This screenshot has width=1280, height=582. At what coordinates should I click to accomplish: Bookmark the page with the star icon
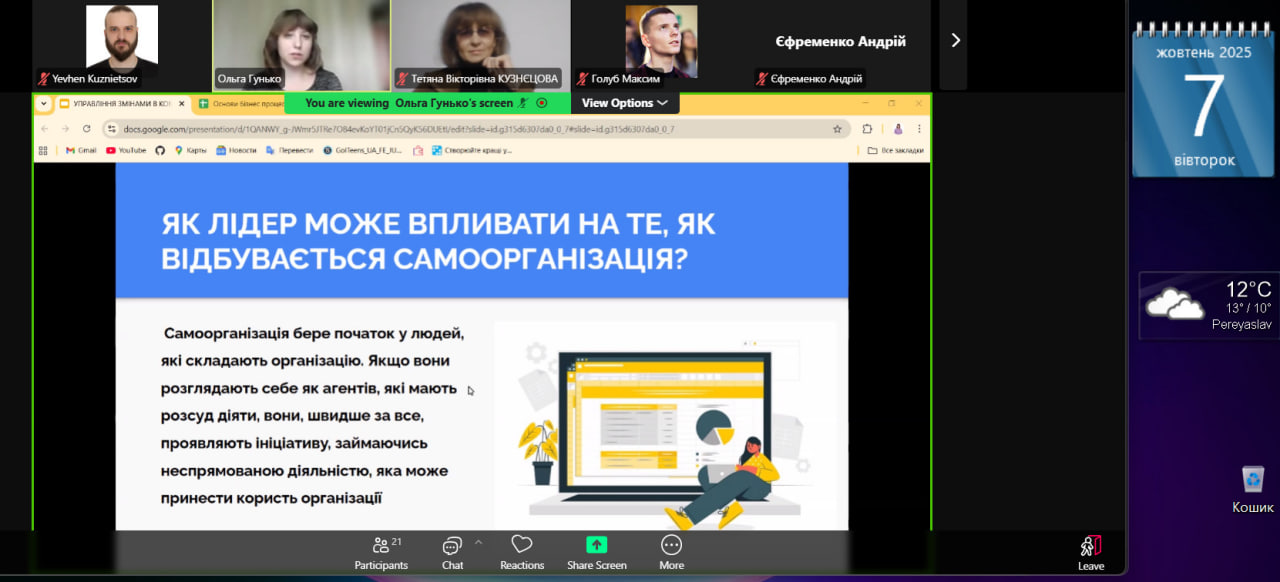837,129
